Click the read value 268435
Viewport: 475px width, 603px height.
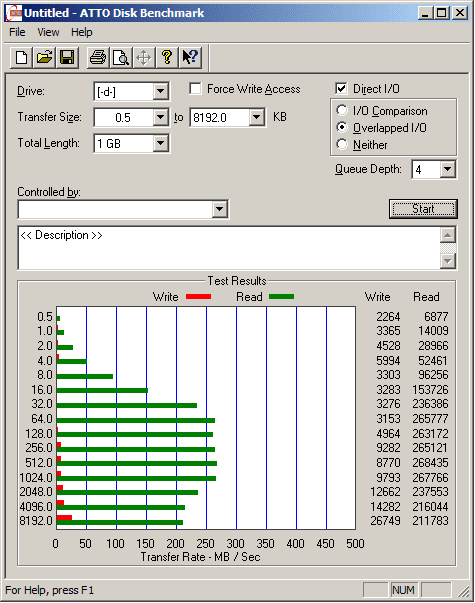(x=430, y=463)
